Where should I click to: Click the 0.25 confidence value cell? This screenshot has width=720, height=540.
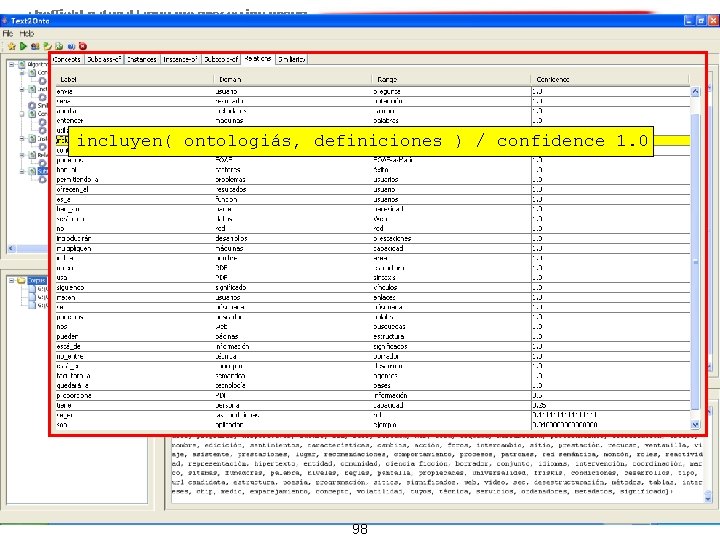click(x=540, y=405)
